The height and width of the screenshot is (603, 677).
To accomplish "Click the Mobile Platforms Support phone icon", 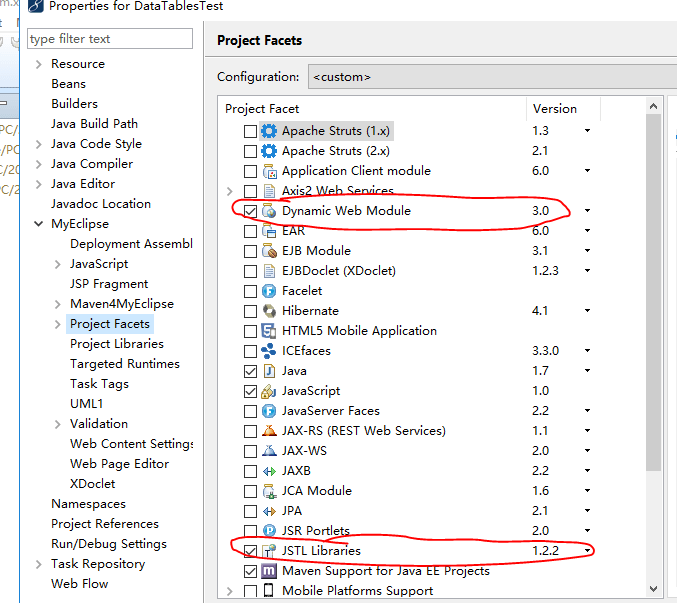I will tap(269, 590).
